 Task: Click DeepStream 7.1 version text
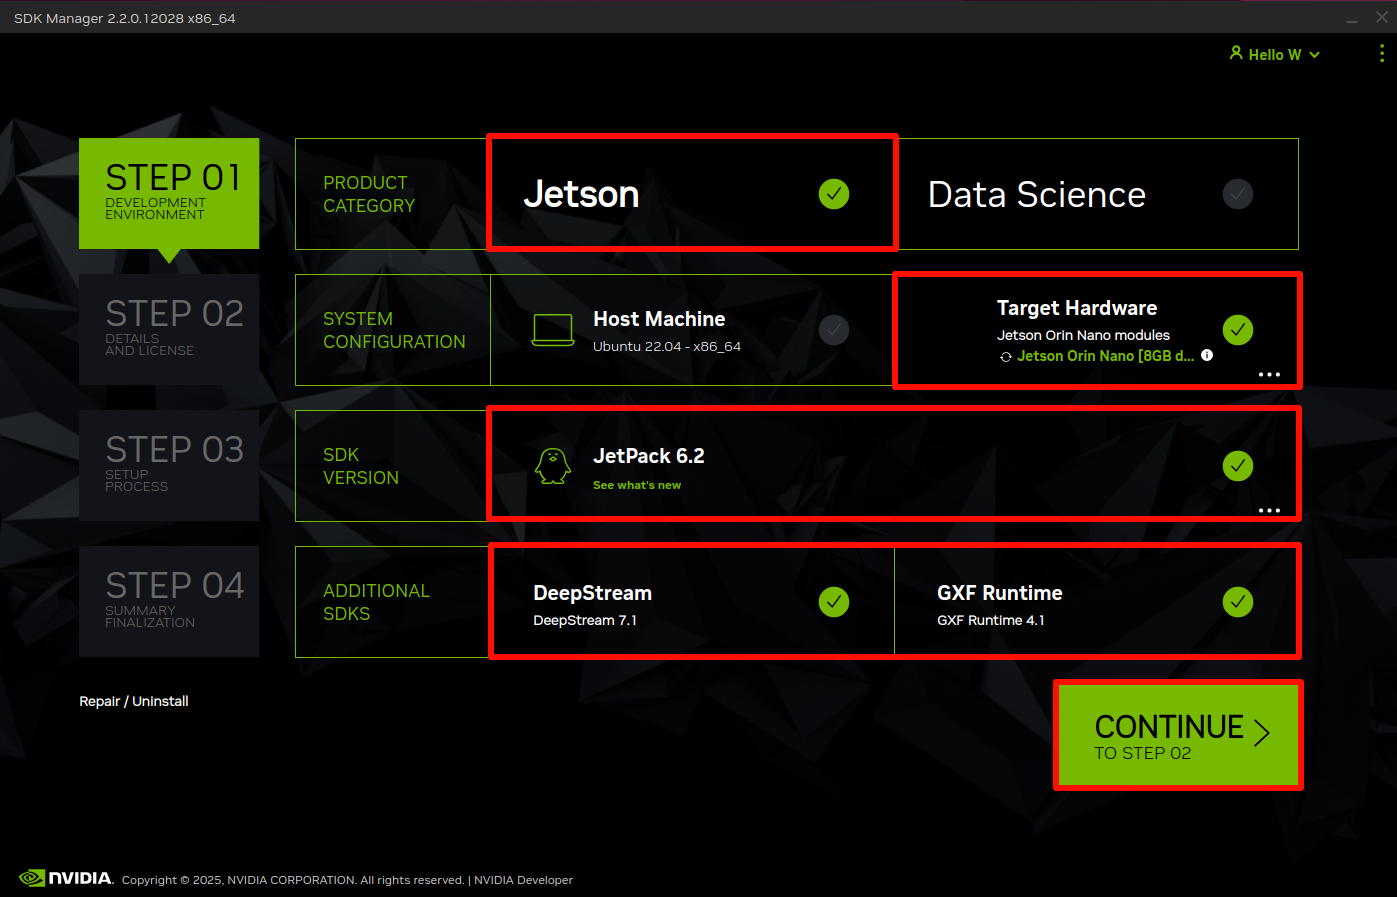coord(585,620)
